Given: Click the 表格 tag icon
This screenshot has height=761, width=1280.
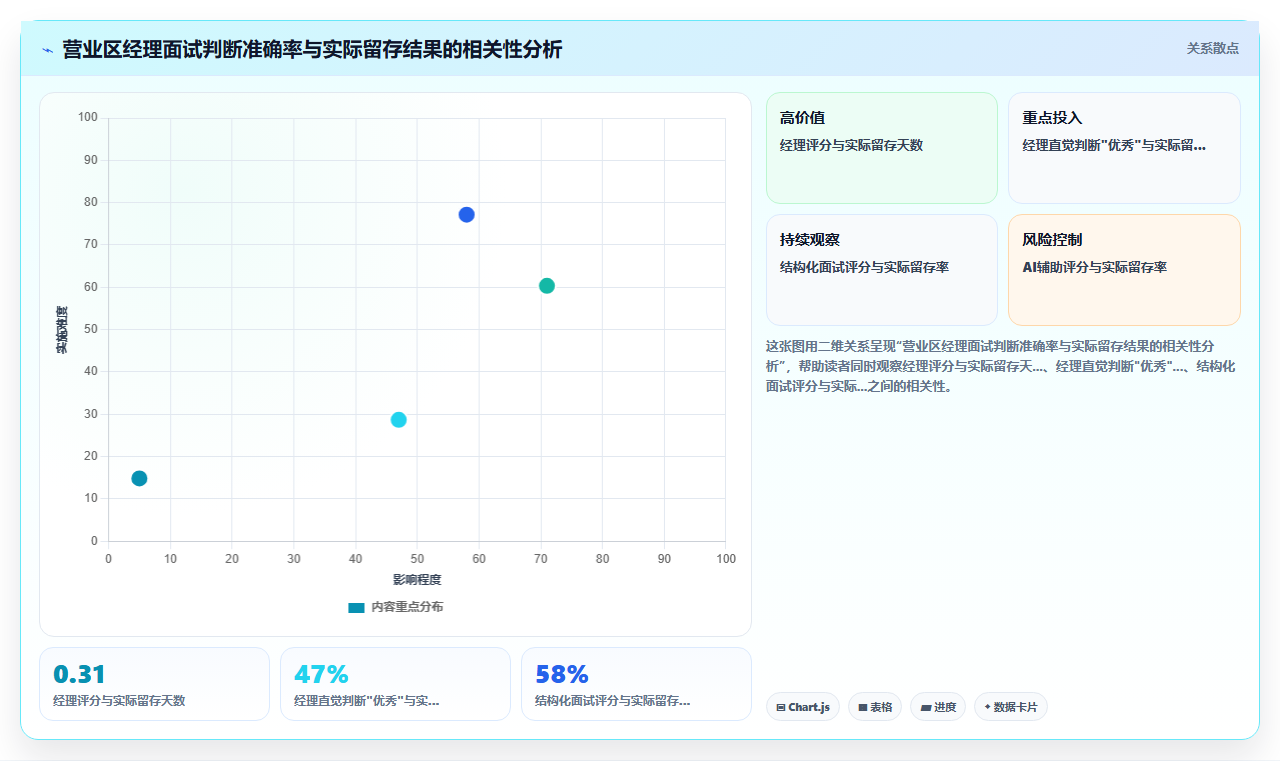Looking at the screenshot, I should (863, 707).
